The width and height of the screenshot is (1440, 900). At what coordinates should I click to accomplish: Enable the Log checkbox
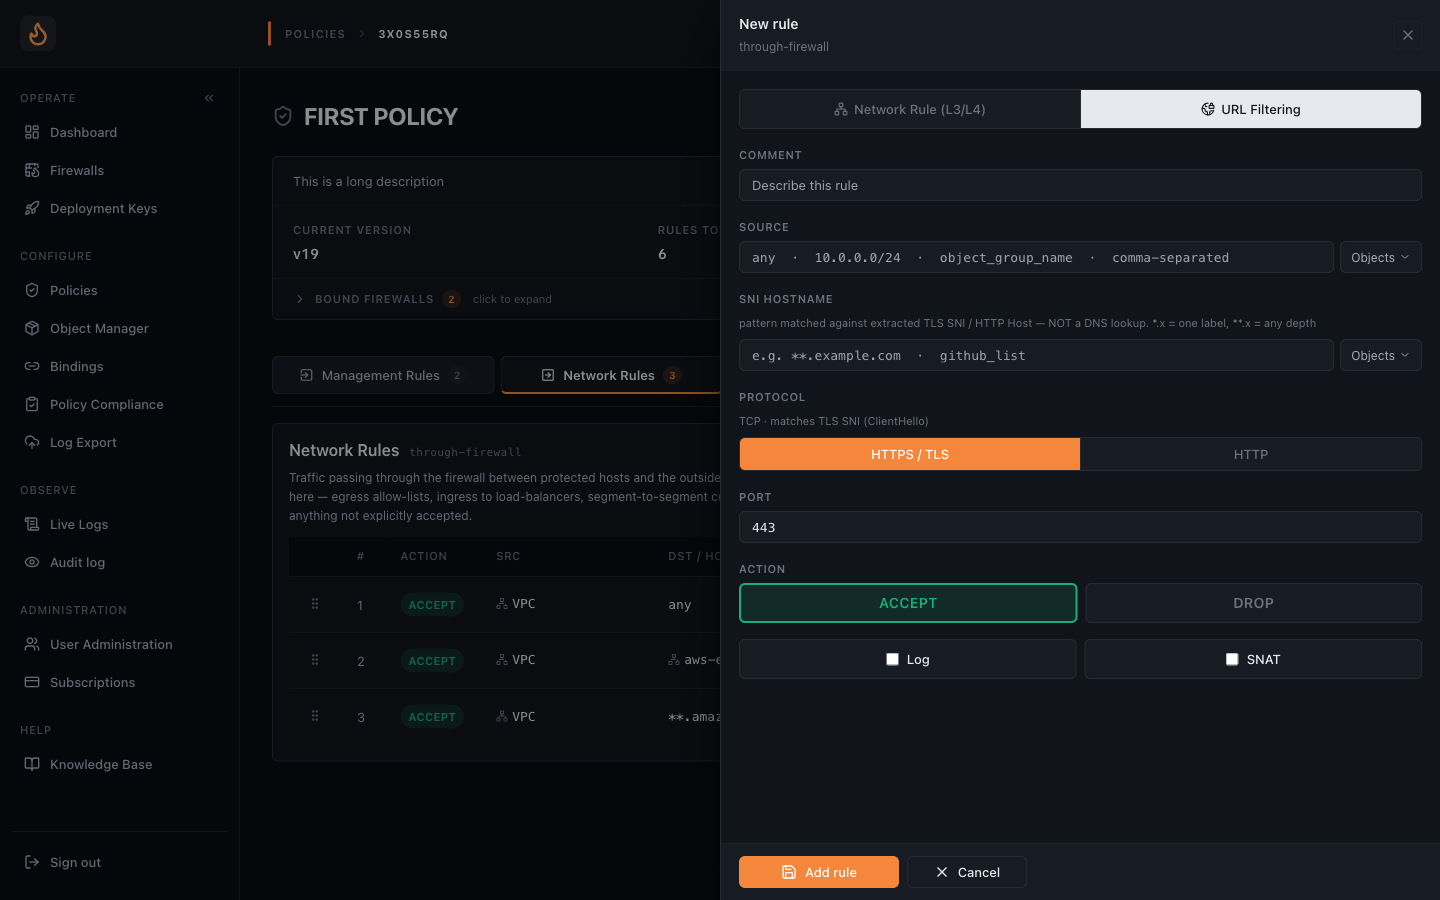[x=892, y=659]
